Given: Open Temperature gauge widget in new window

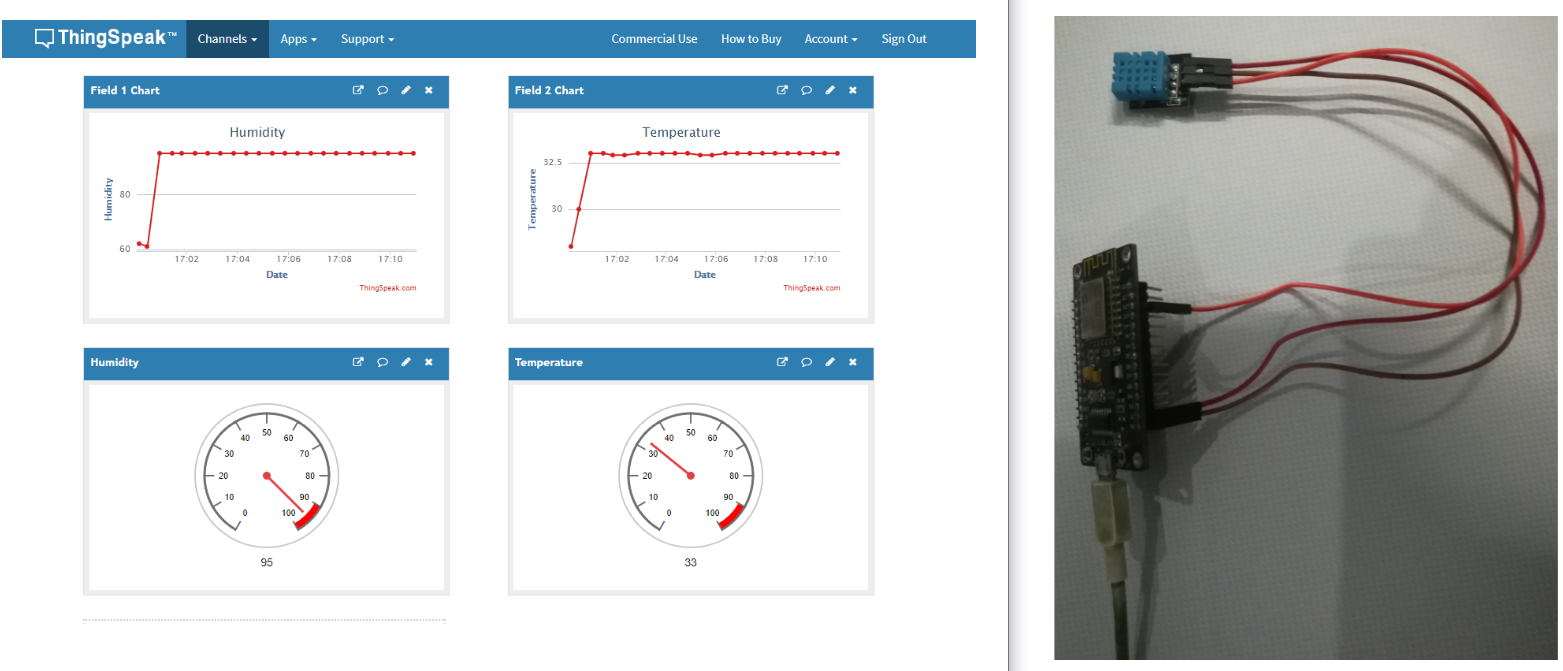Looking at the screenshot, I should [x=782, y=362].
